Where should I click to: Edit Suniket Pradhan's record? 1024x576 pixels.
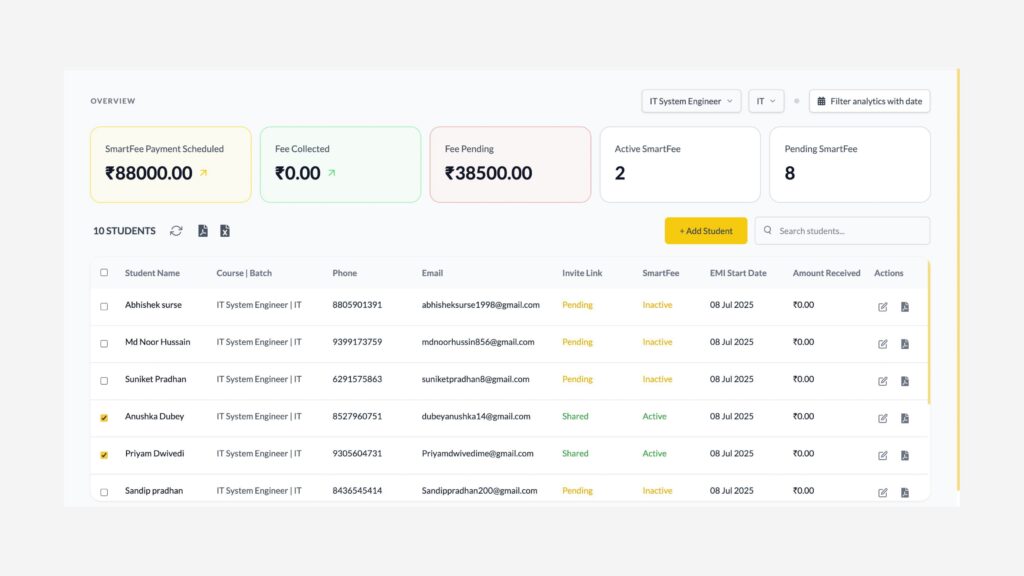click(883, 381)
